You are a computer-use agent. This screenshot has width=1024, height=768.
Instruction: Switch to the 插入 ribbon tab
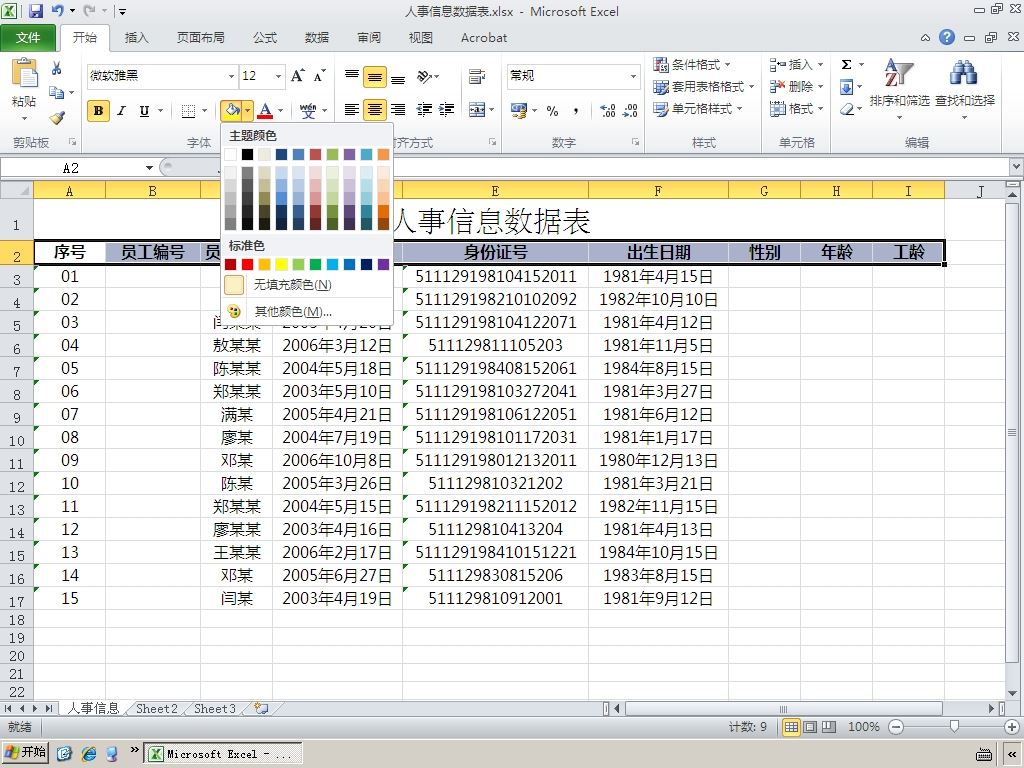tap(136, 38)
